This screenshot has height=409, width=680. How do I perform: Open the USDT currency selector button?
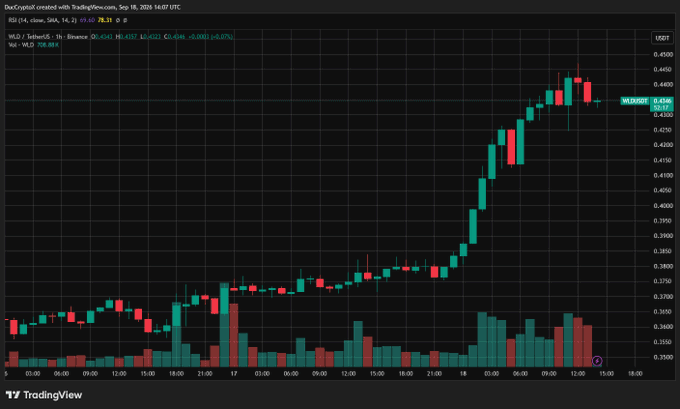tap(662, 38)
